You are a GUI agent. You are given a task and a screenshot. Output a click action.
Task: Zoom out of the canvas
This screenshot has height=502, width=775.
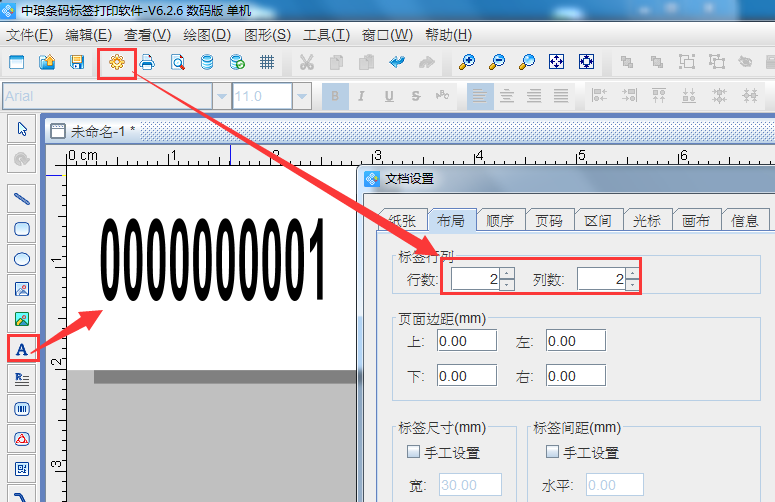click(x=497, y=62)
